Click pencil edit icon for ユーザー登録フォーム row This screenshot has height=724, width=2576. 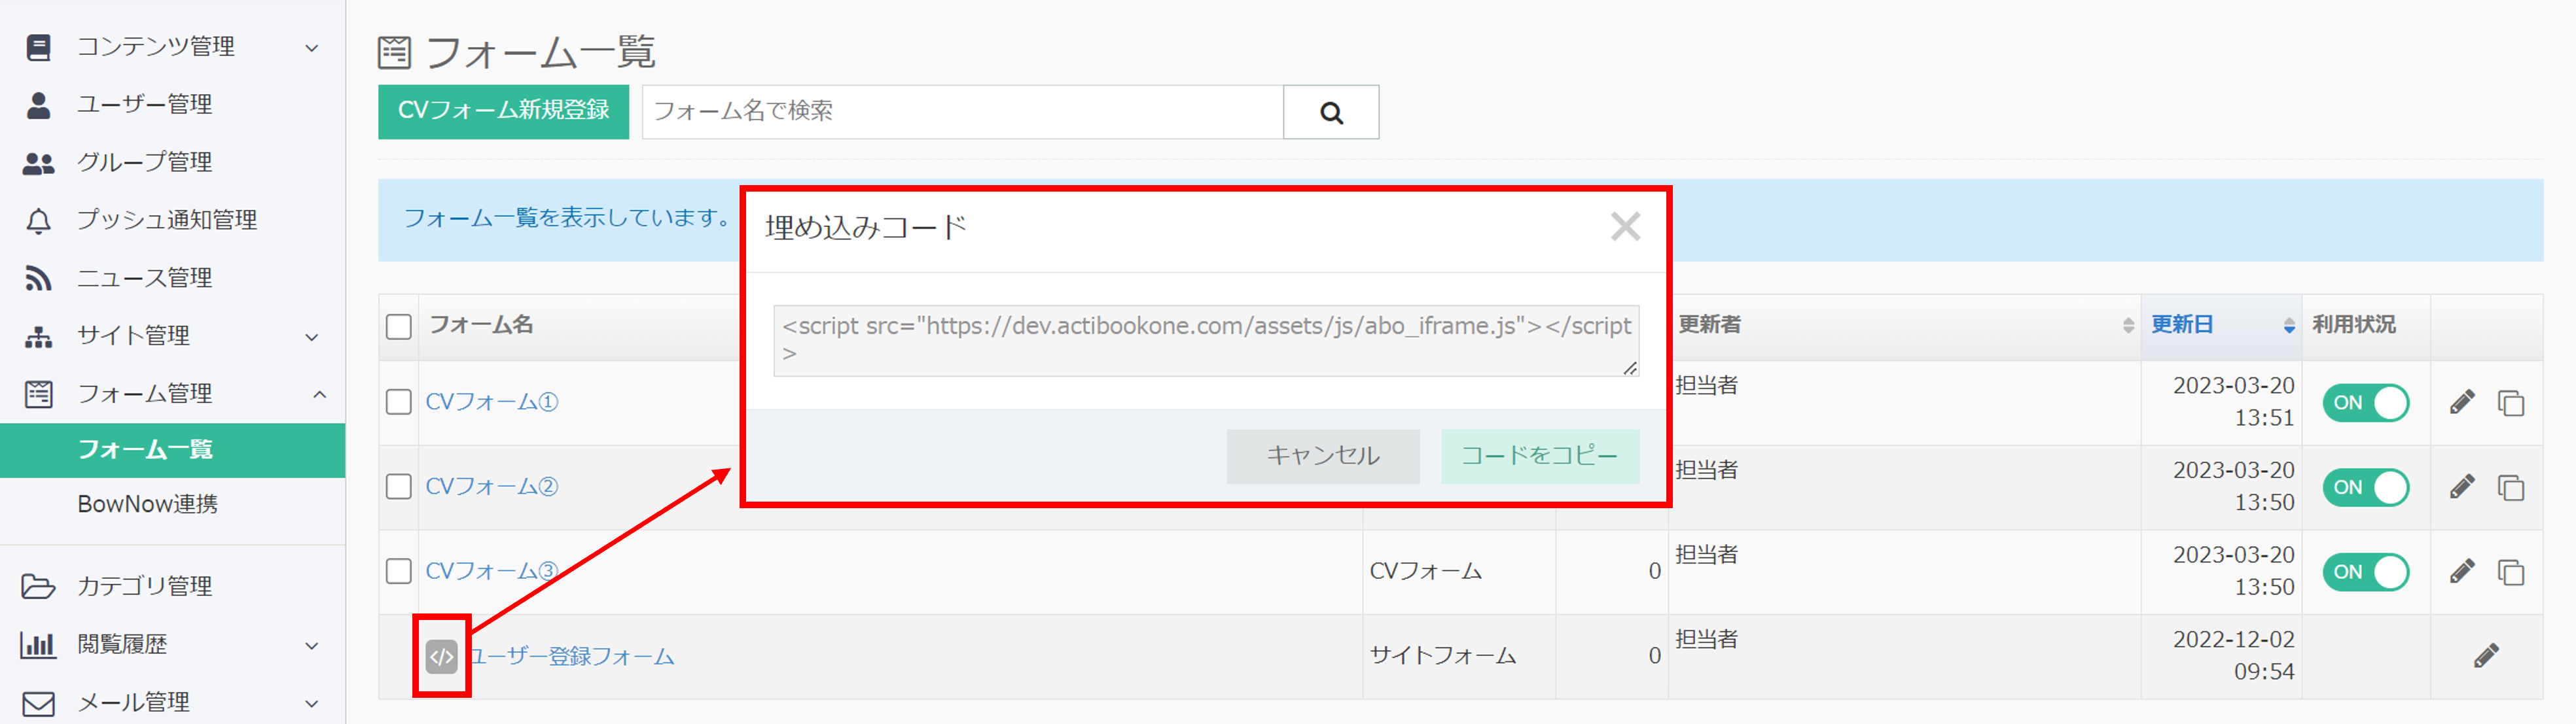coord(2485,656)
